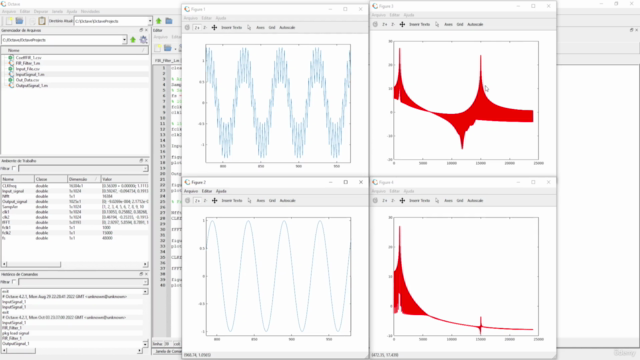The image size is (640, 360).
Task: Open Editar menu in Figure 1
Action: [207, 18]
